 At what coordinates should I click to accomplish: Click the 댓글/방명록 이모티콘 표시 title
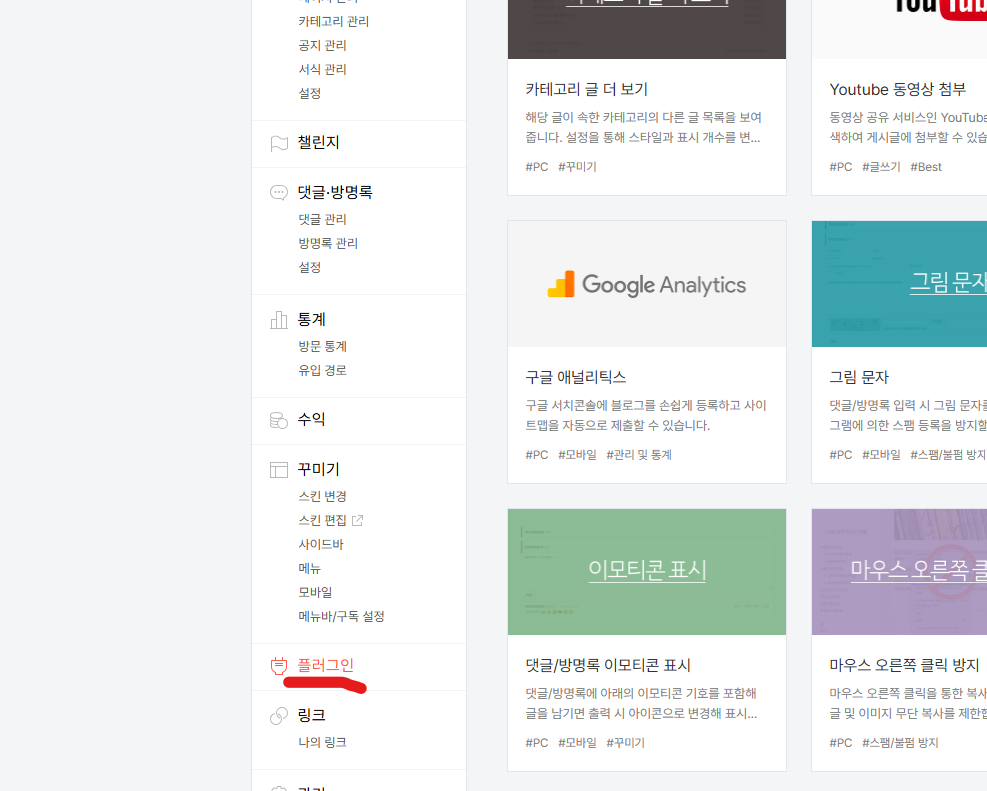tap(608, 665)
